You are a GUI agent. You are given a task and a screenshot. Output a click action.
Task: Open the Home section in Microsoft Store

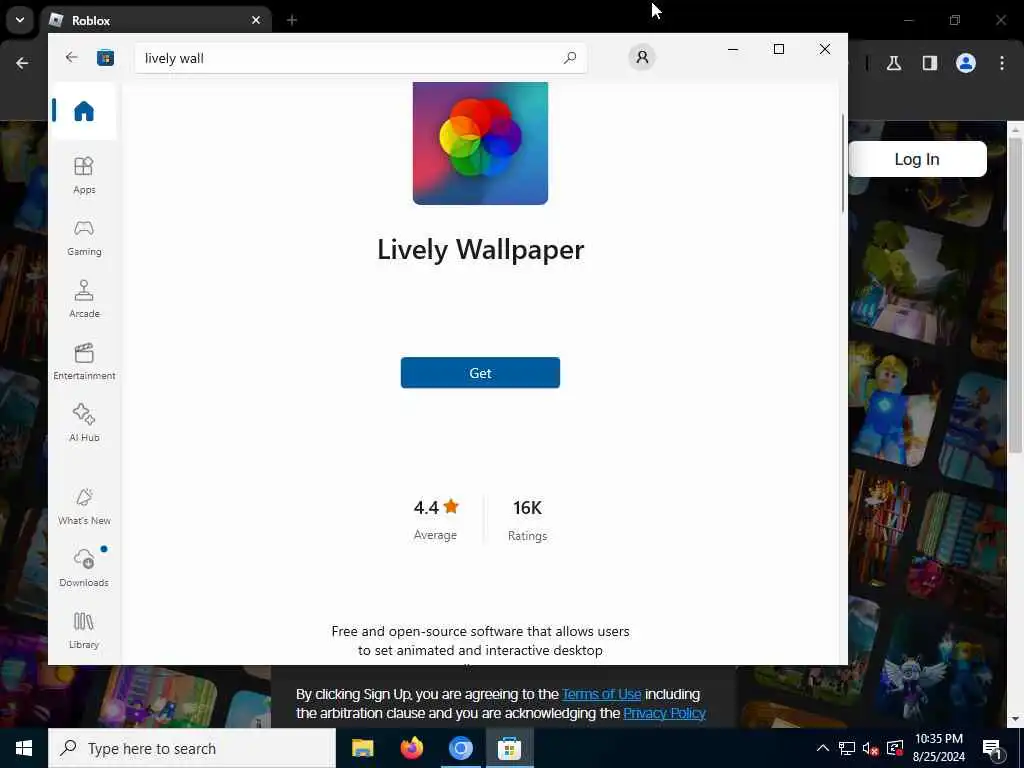pos(84,111)
